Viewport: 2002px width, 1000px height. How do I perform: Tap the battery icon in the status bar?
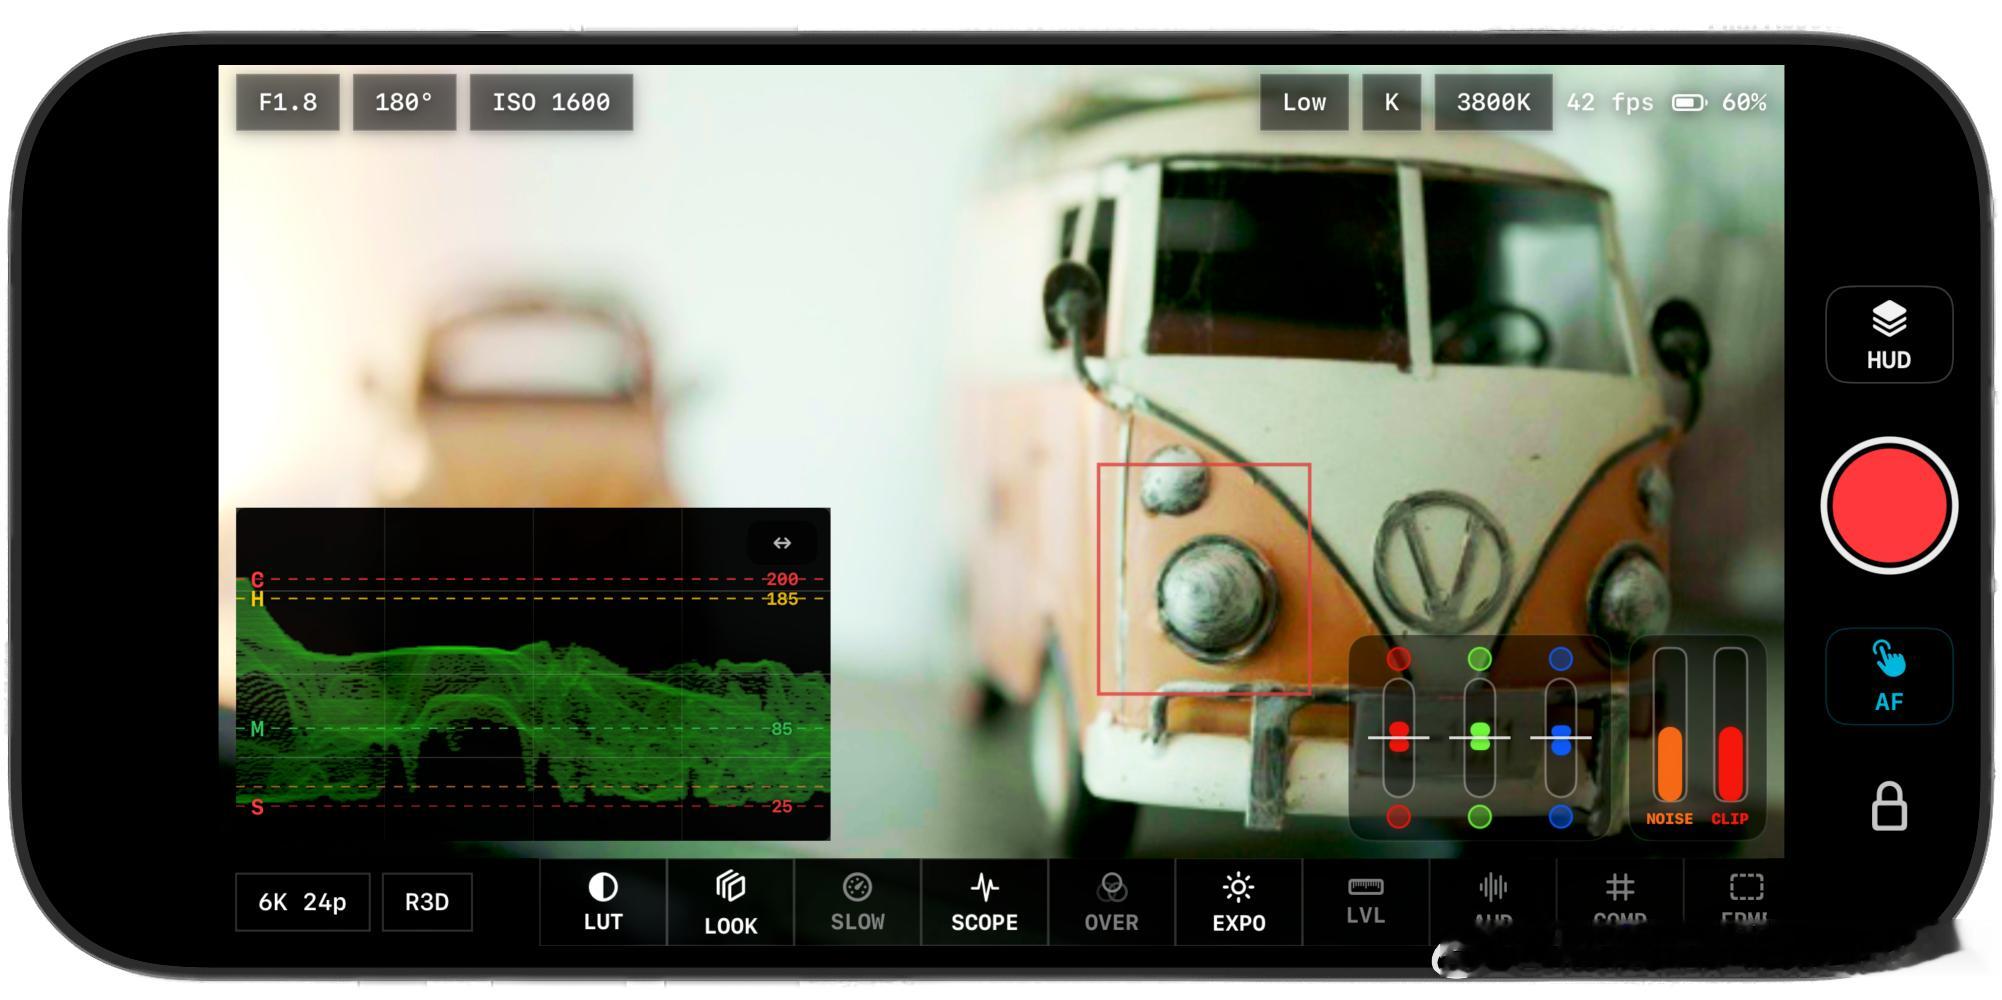coord(1689,103)
